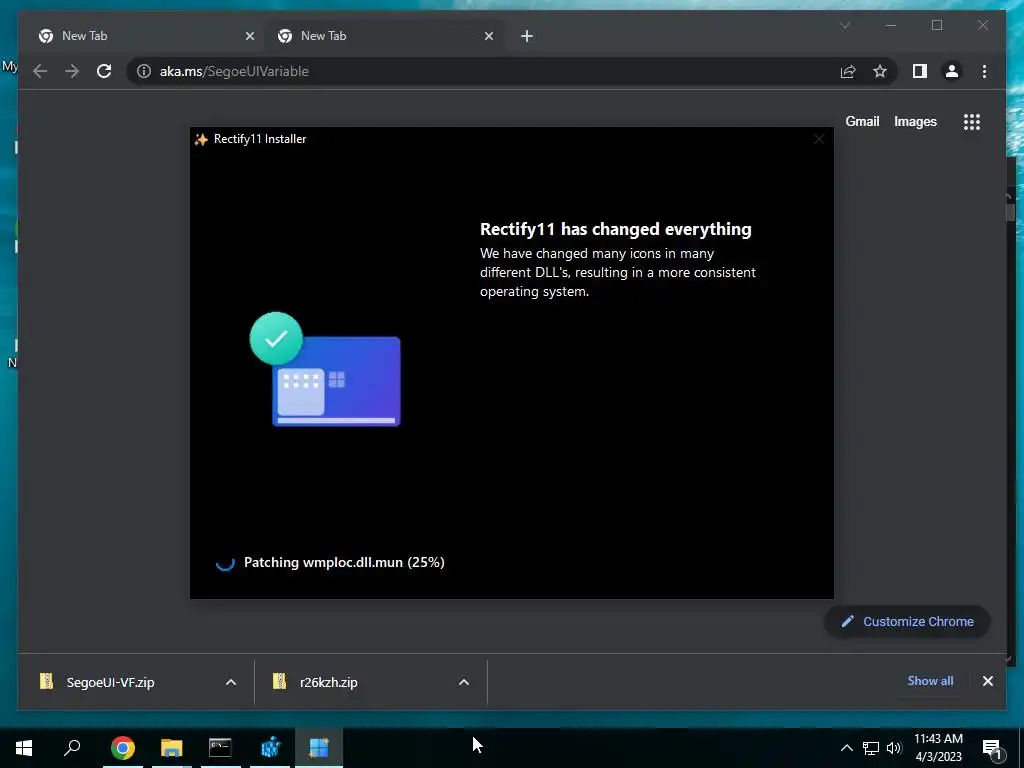Click Customize Chrome button
Screen dimensions: 1024x768
click(x=907, y=622)
